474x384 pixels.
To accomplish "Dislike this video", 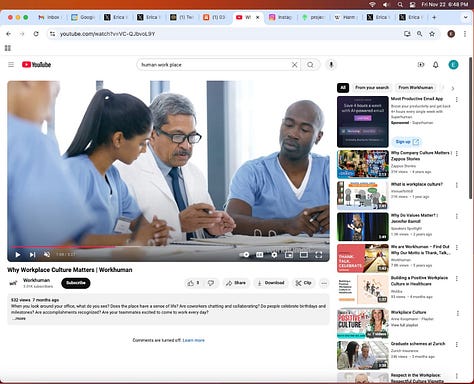I will tap(211, 283).
